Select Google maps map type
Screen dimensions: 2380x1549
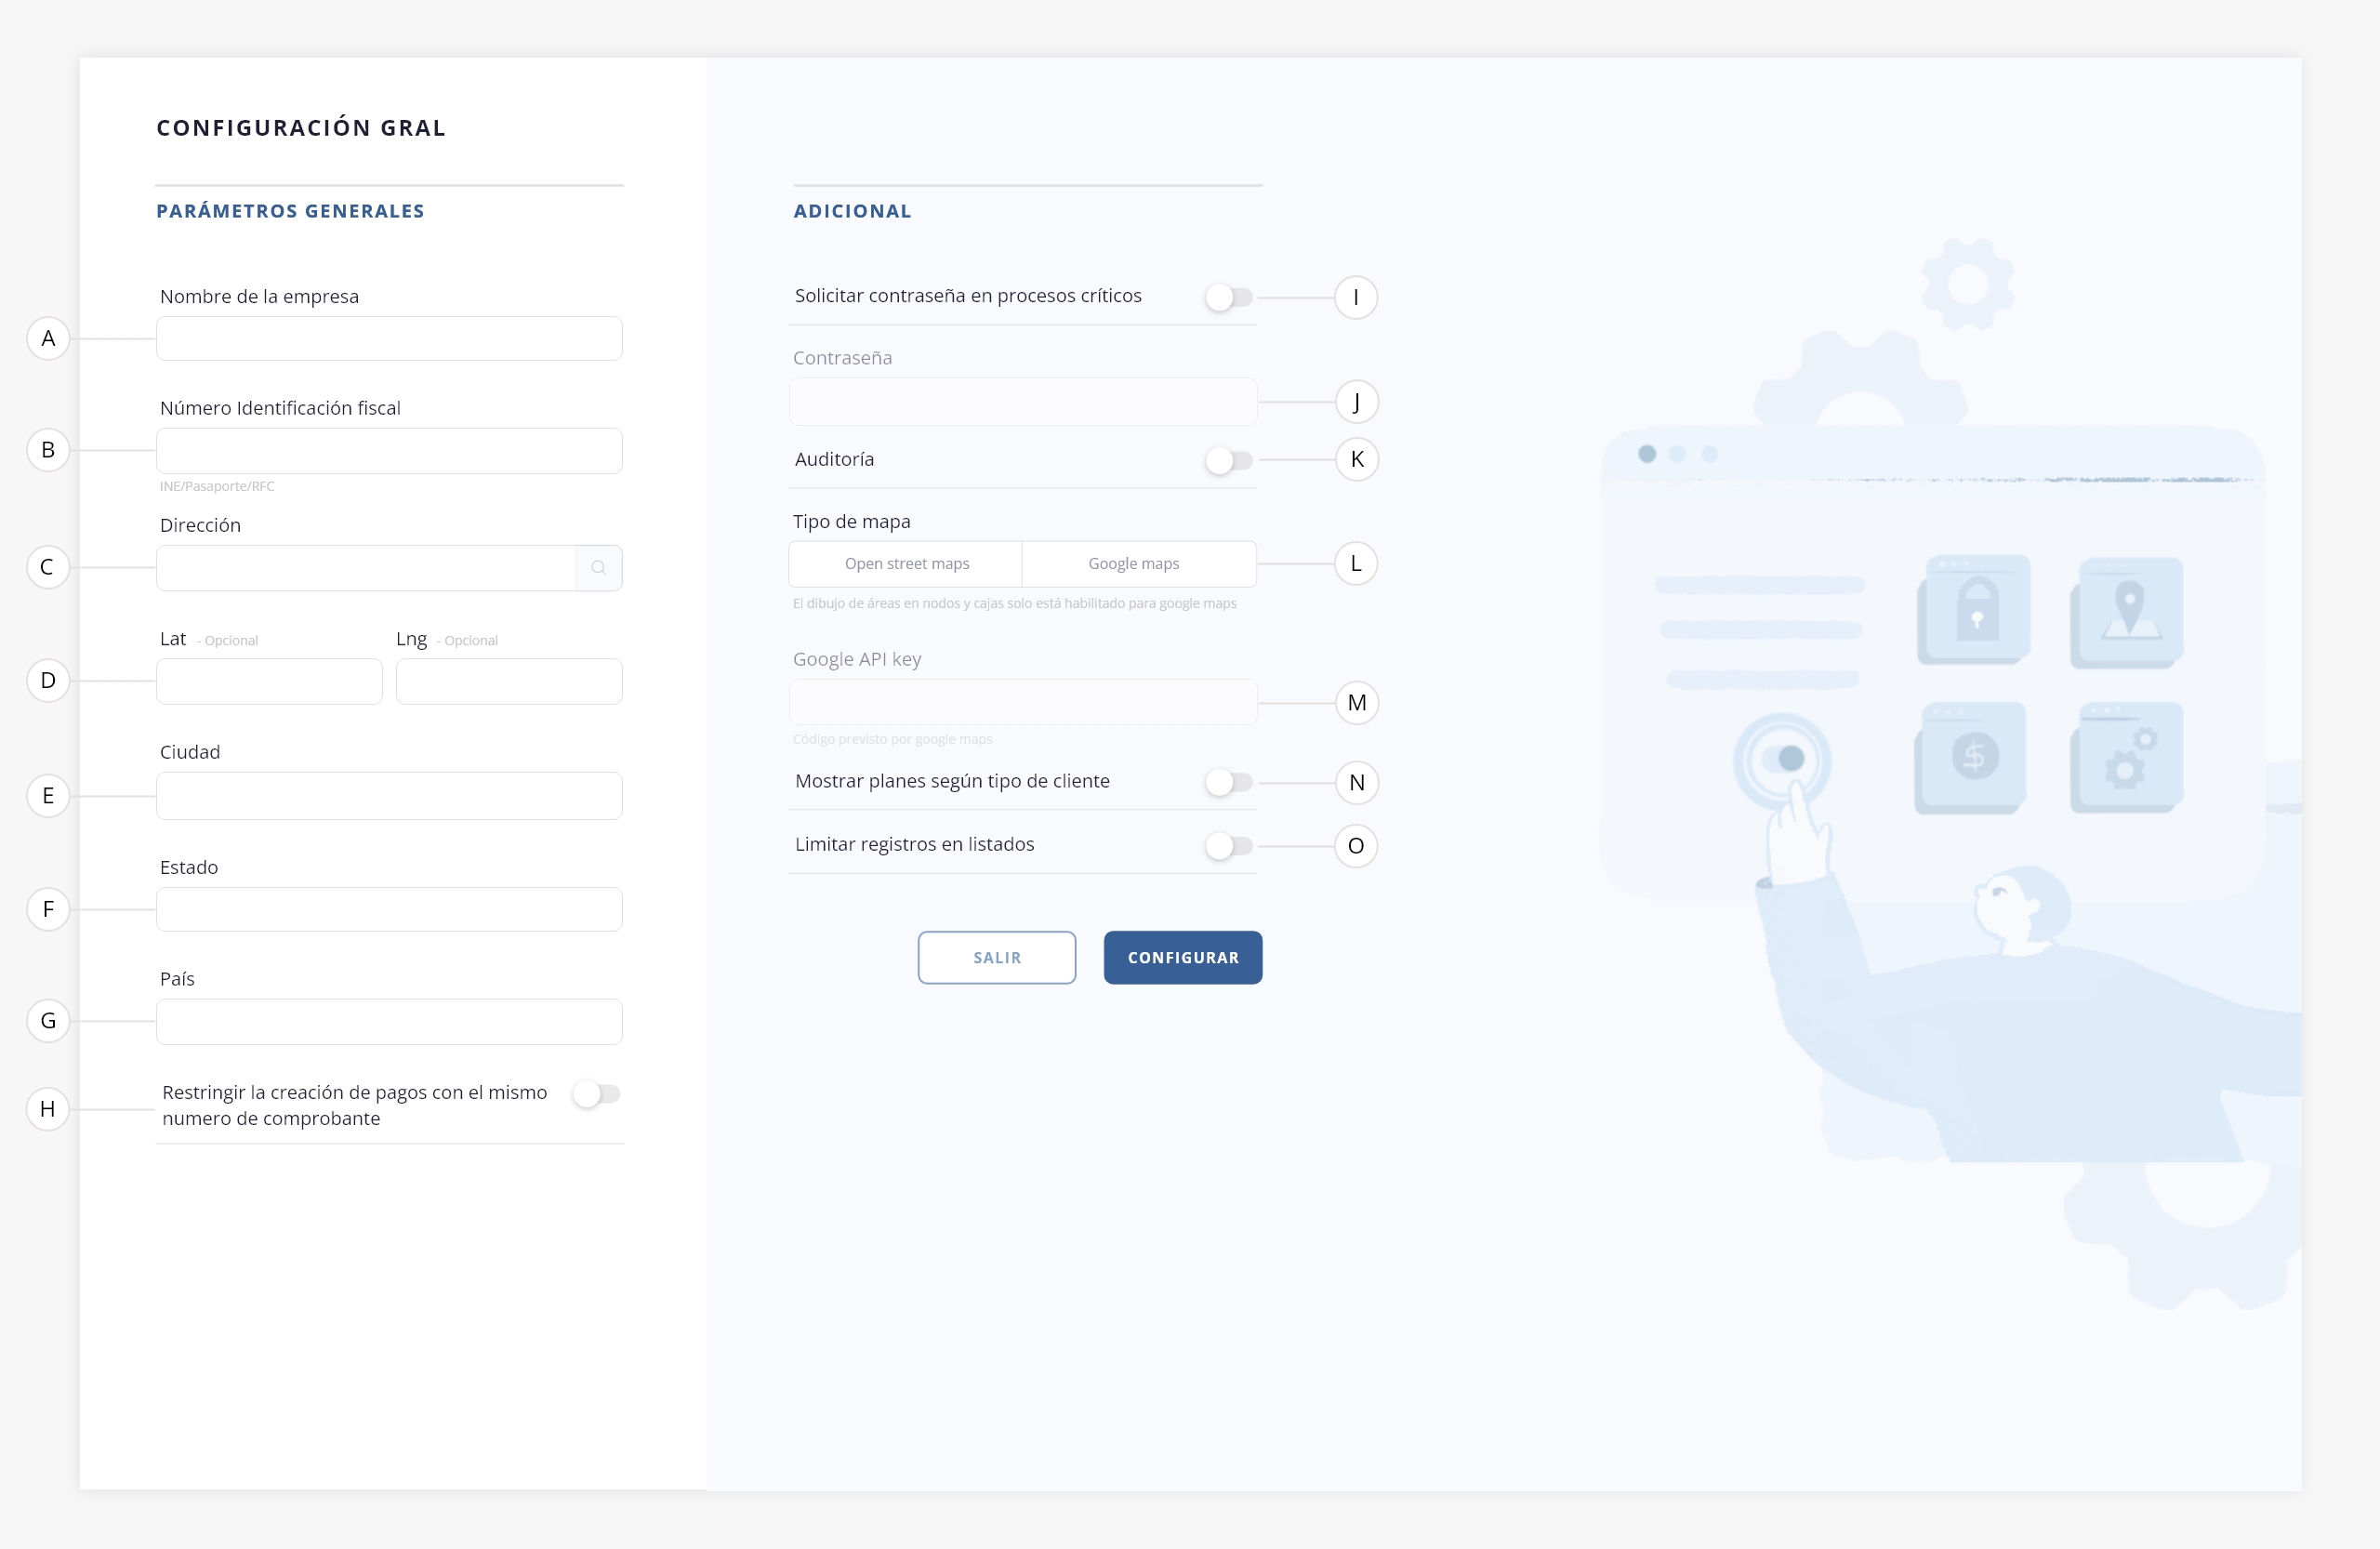point(1133,564)
